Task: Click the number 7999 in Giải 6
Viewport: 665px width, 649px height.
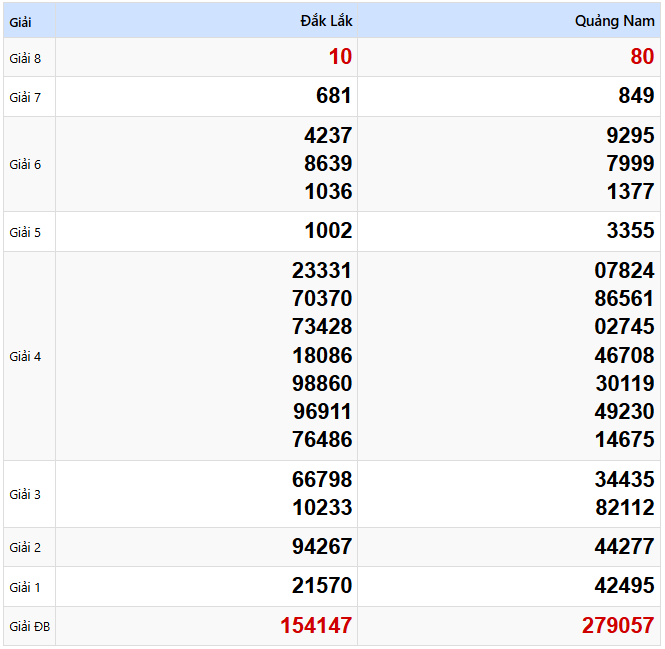Action: (x=630, y=164)
